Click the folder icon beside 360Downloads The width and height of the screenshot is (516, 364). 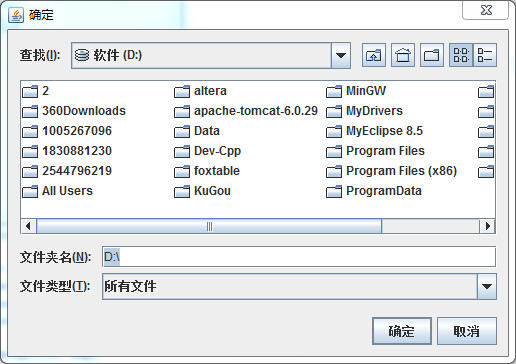(x=30, y=111)
